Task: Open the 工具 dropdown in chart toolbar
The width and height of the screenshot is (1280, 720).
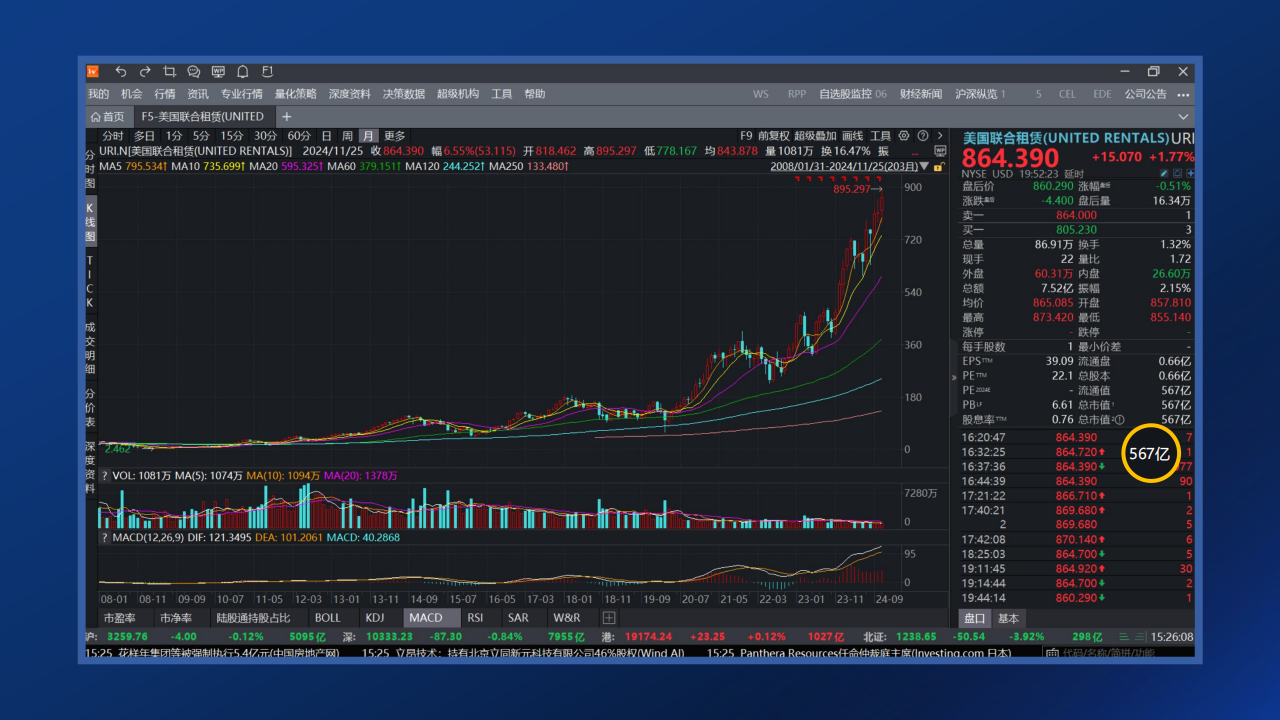Action: 880,136
